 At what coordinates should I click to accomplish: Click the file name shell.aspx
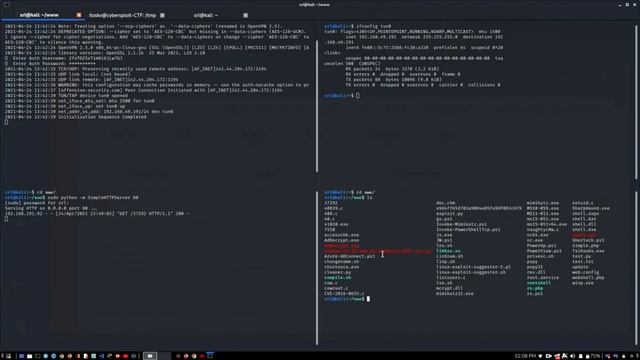point(585,213)
